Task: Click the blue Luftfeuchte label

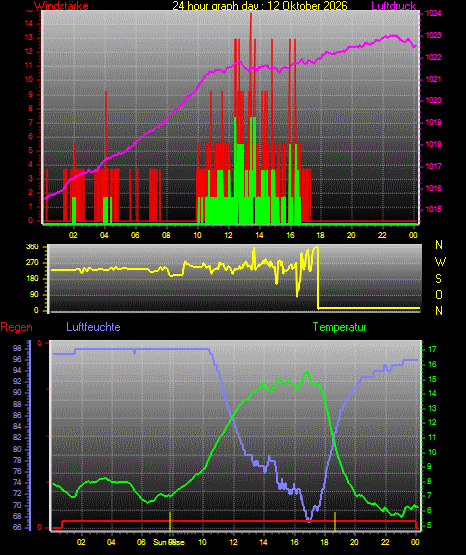Action: (x=93, y=327)
